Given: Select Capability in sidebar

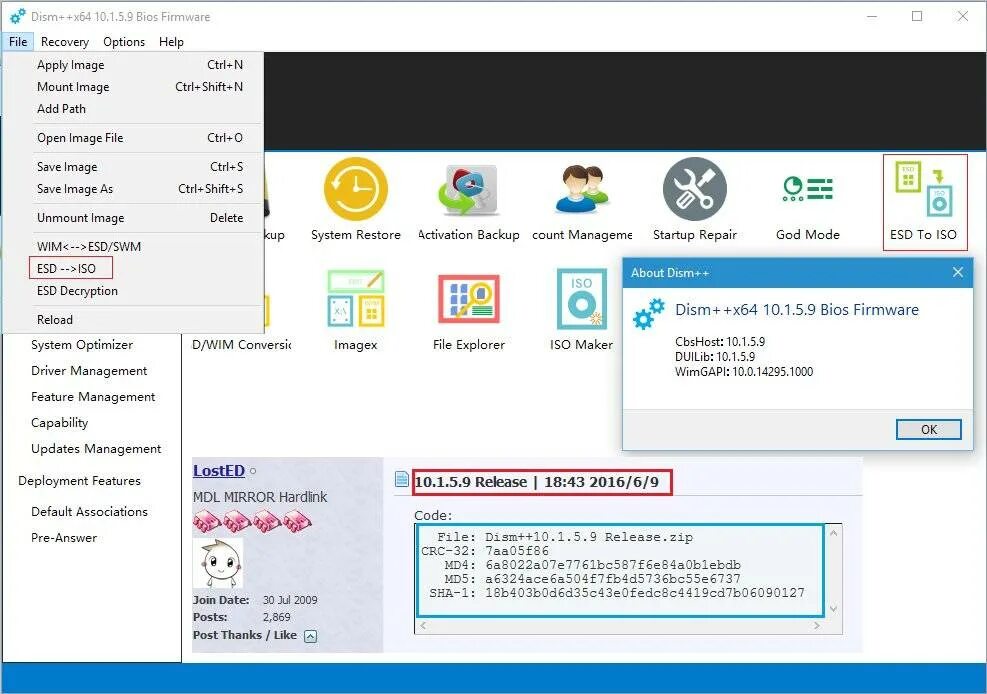Looking at the screenshot, I should click(60, 423).
